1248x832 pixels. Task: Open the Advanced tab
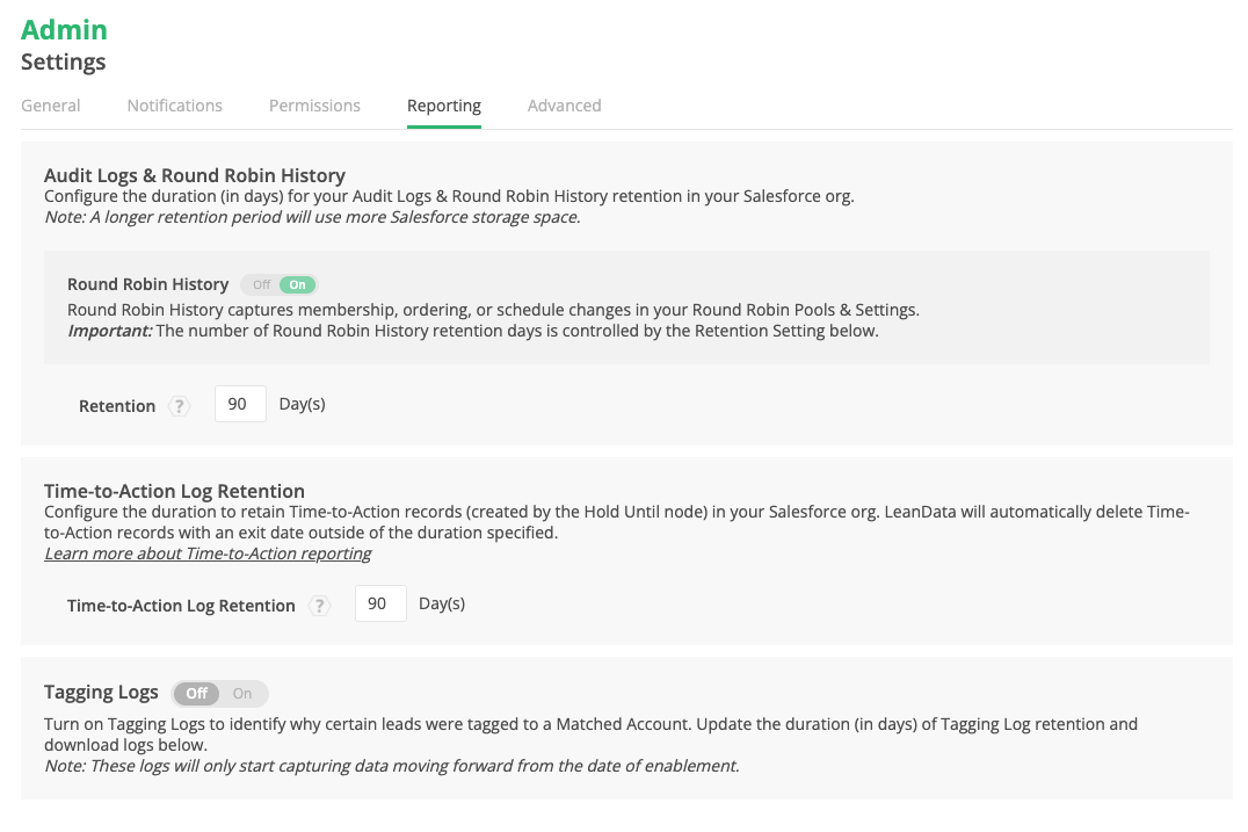[x=564, y=106]
